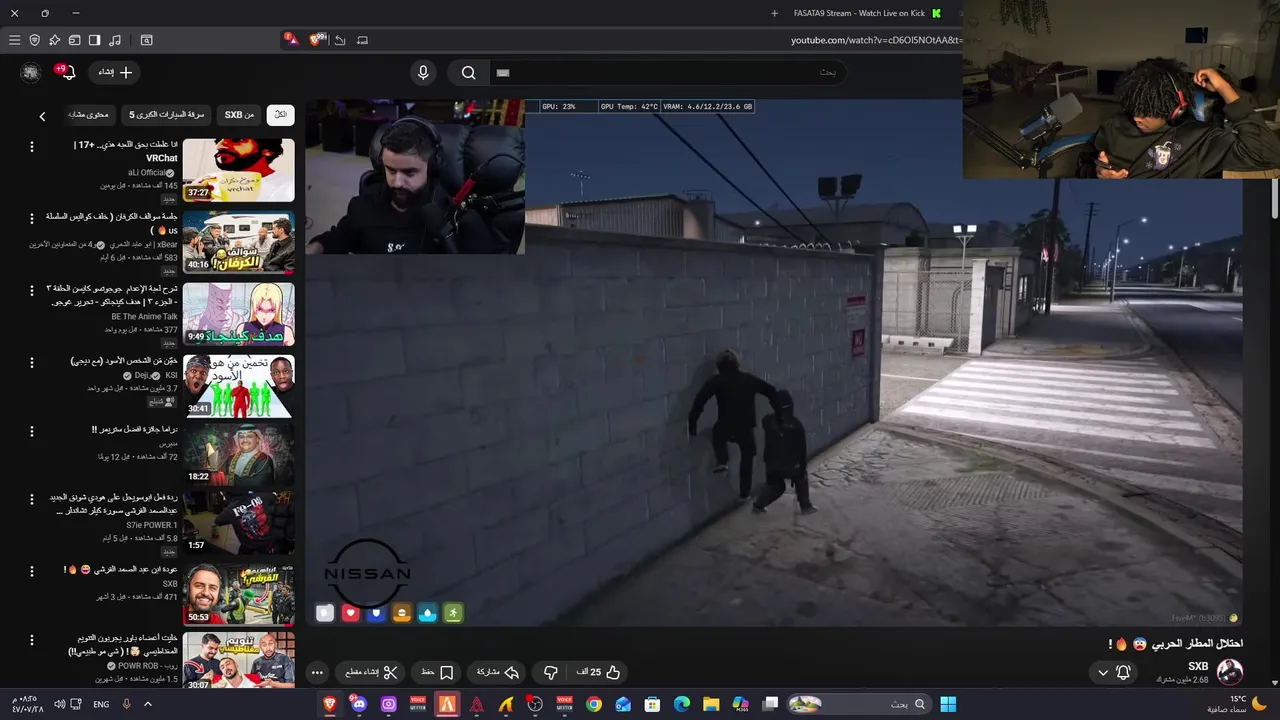This screenshot has height=720, width=1280.
Task: Expand hidden system tray icons chevron
Action: pyautogui.click(x=148, y=704)
